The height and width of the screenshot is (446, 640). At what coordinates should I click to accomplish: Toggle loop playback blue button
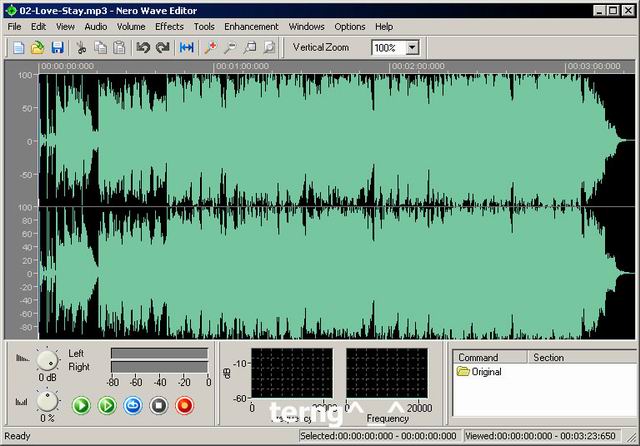133,406
